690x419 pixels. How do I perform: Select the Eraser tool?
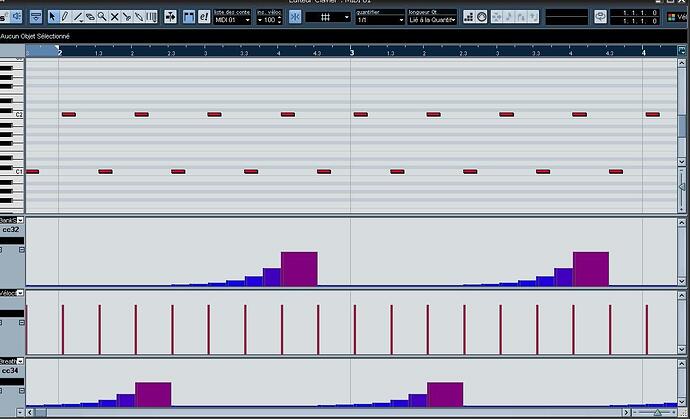tap(90, 17)
